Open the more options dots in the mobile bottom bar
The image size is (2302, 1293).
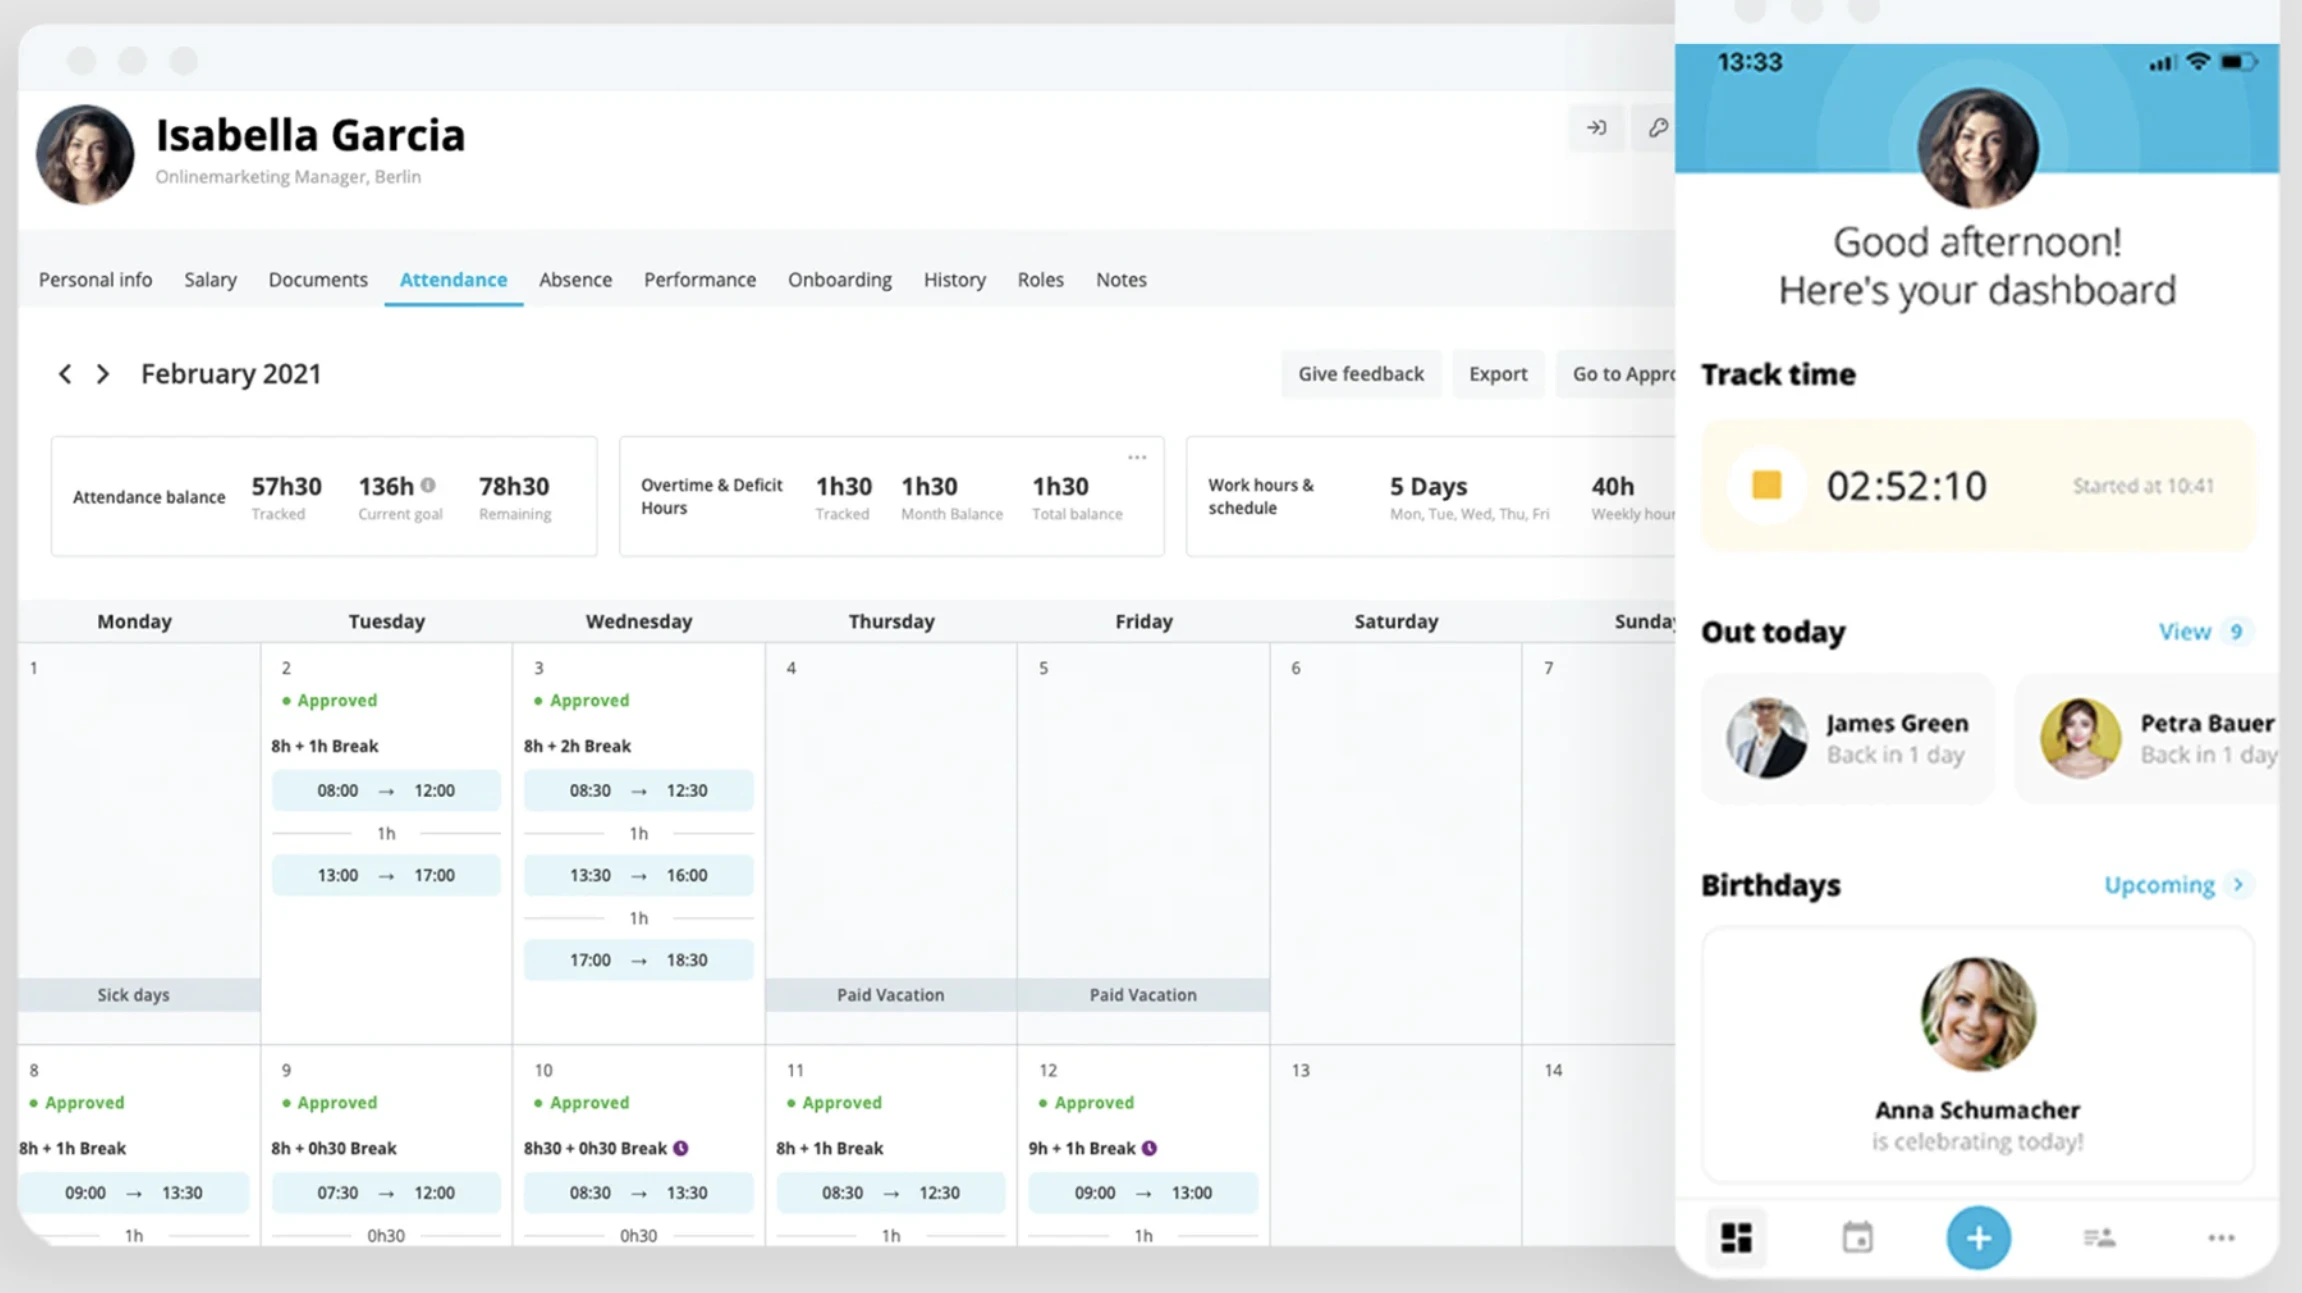pos(2221,1238)
